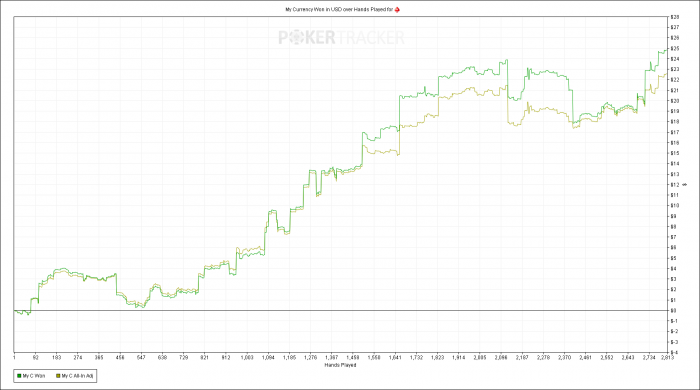The height and width of the screenshot is (390, 700).
Task: Click the 1,732 x-axis tick label
Action: (417, 357)
